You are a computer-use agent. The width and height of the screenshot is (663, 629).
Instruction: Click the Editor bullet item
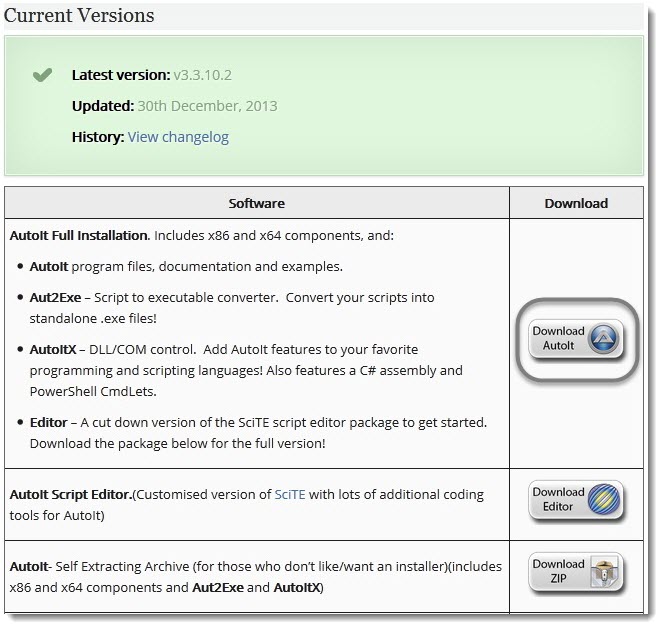click(x=258, y=433)
